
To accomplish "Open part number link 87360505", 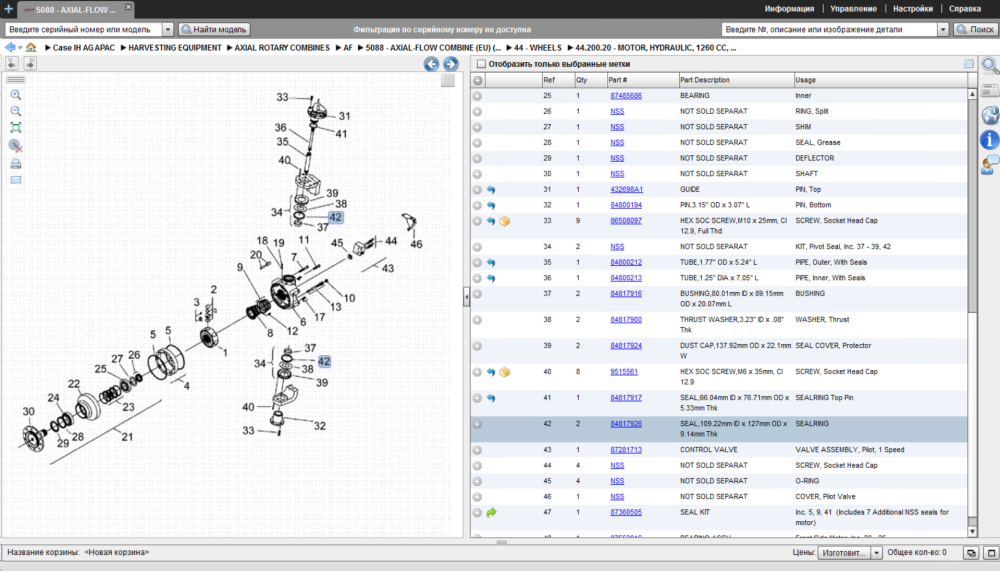I will 626,512.
